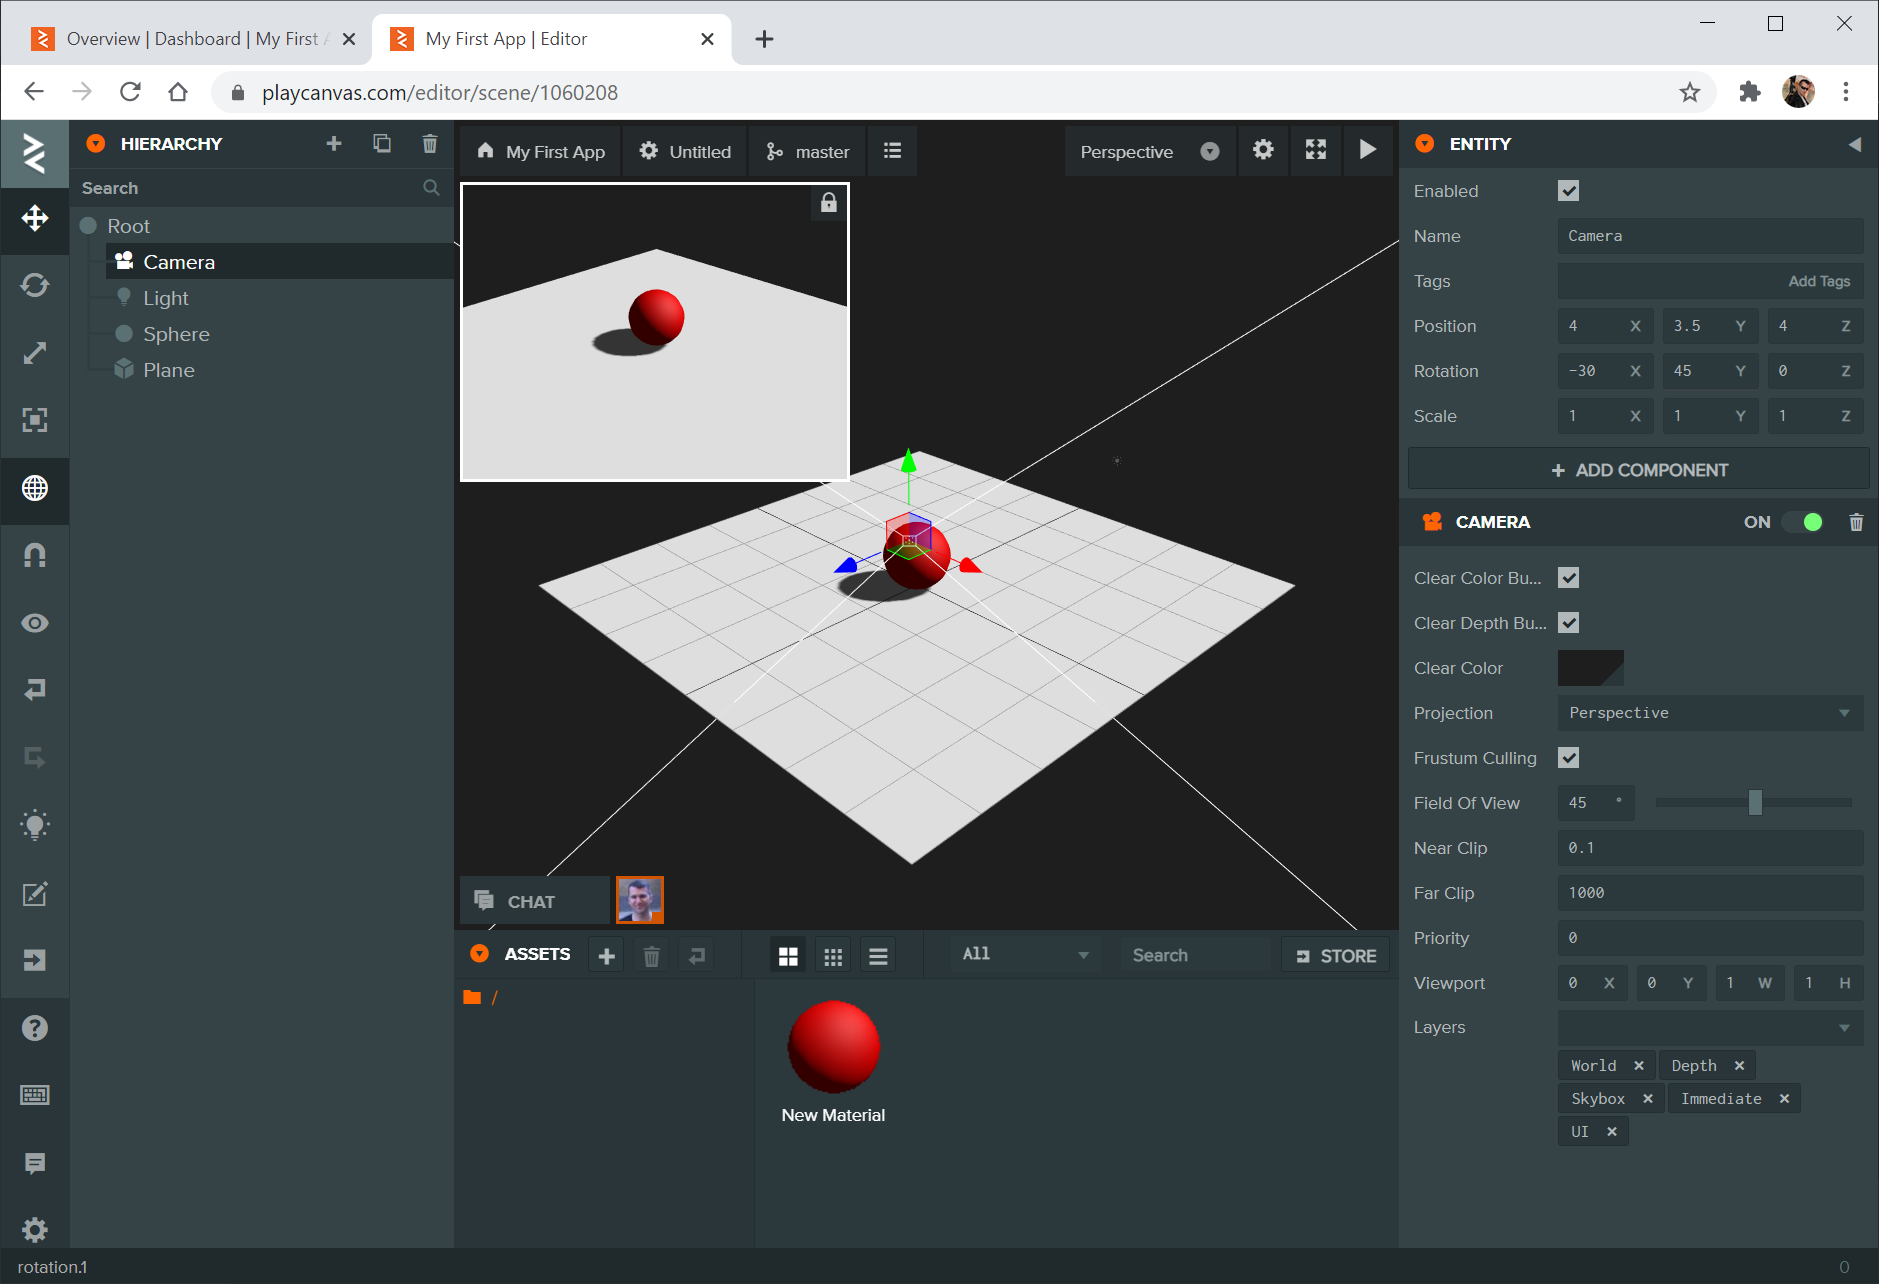Open the CHAT panel
Viewport: 1879px width, 1284px height.
(534, 901)
